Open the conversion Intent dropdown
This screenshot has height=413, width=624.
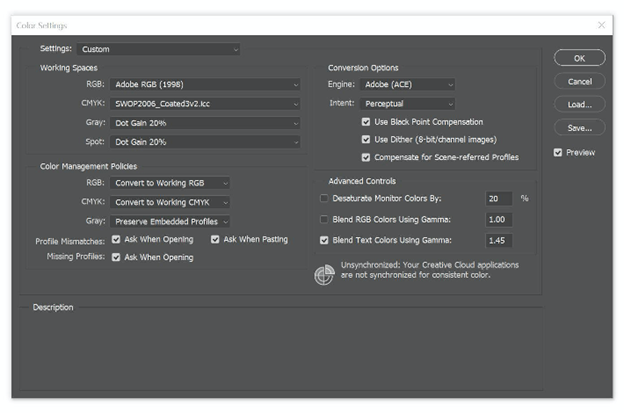407,104
